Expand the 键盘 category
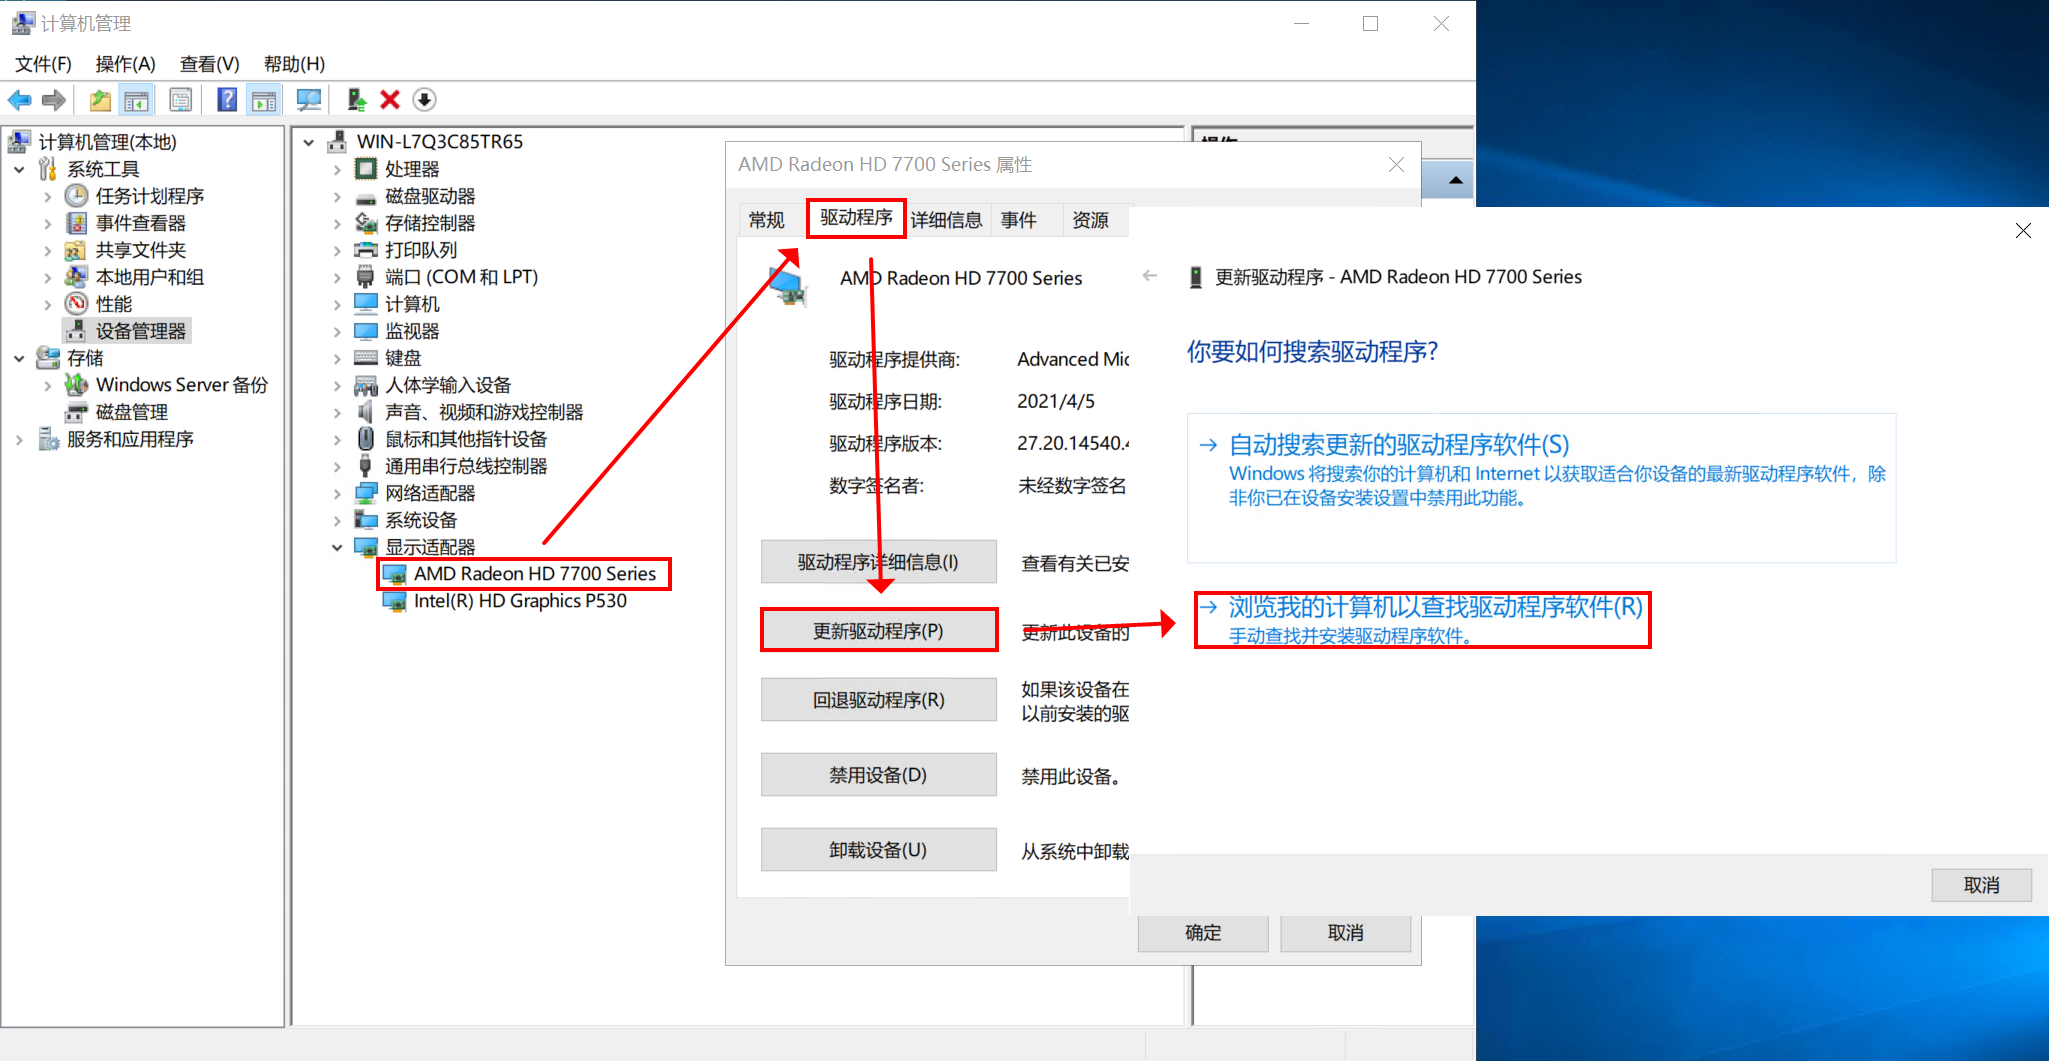This screenshot has width=2049, height=1061. pos(337,358)
